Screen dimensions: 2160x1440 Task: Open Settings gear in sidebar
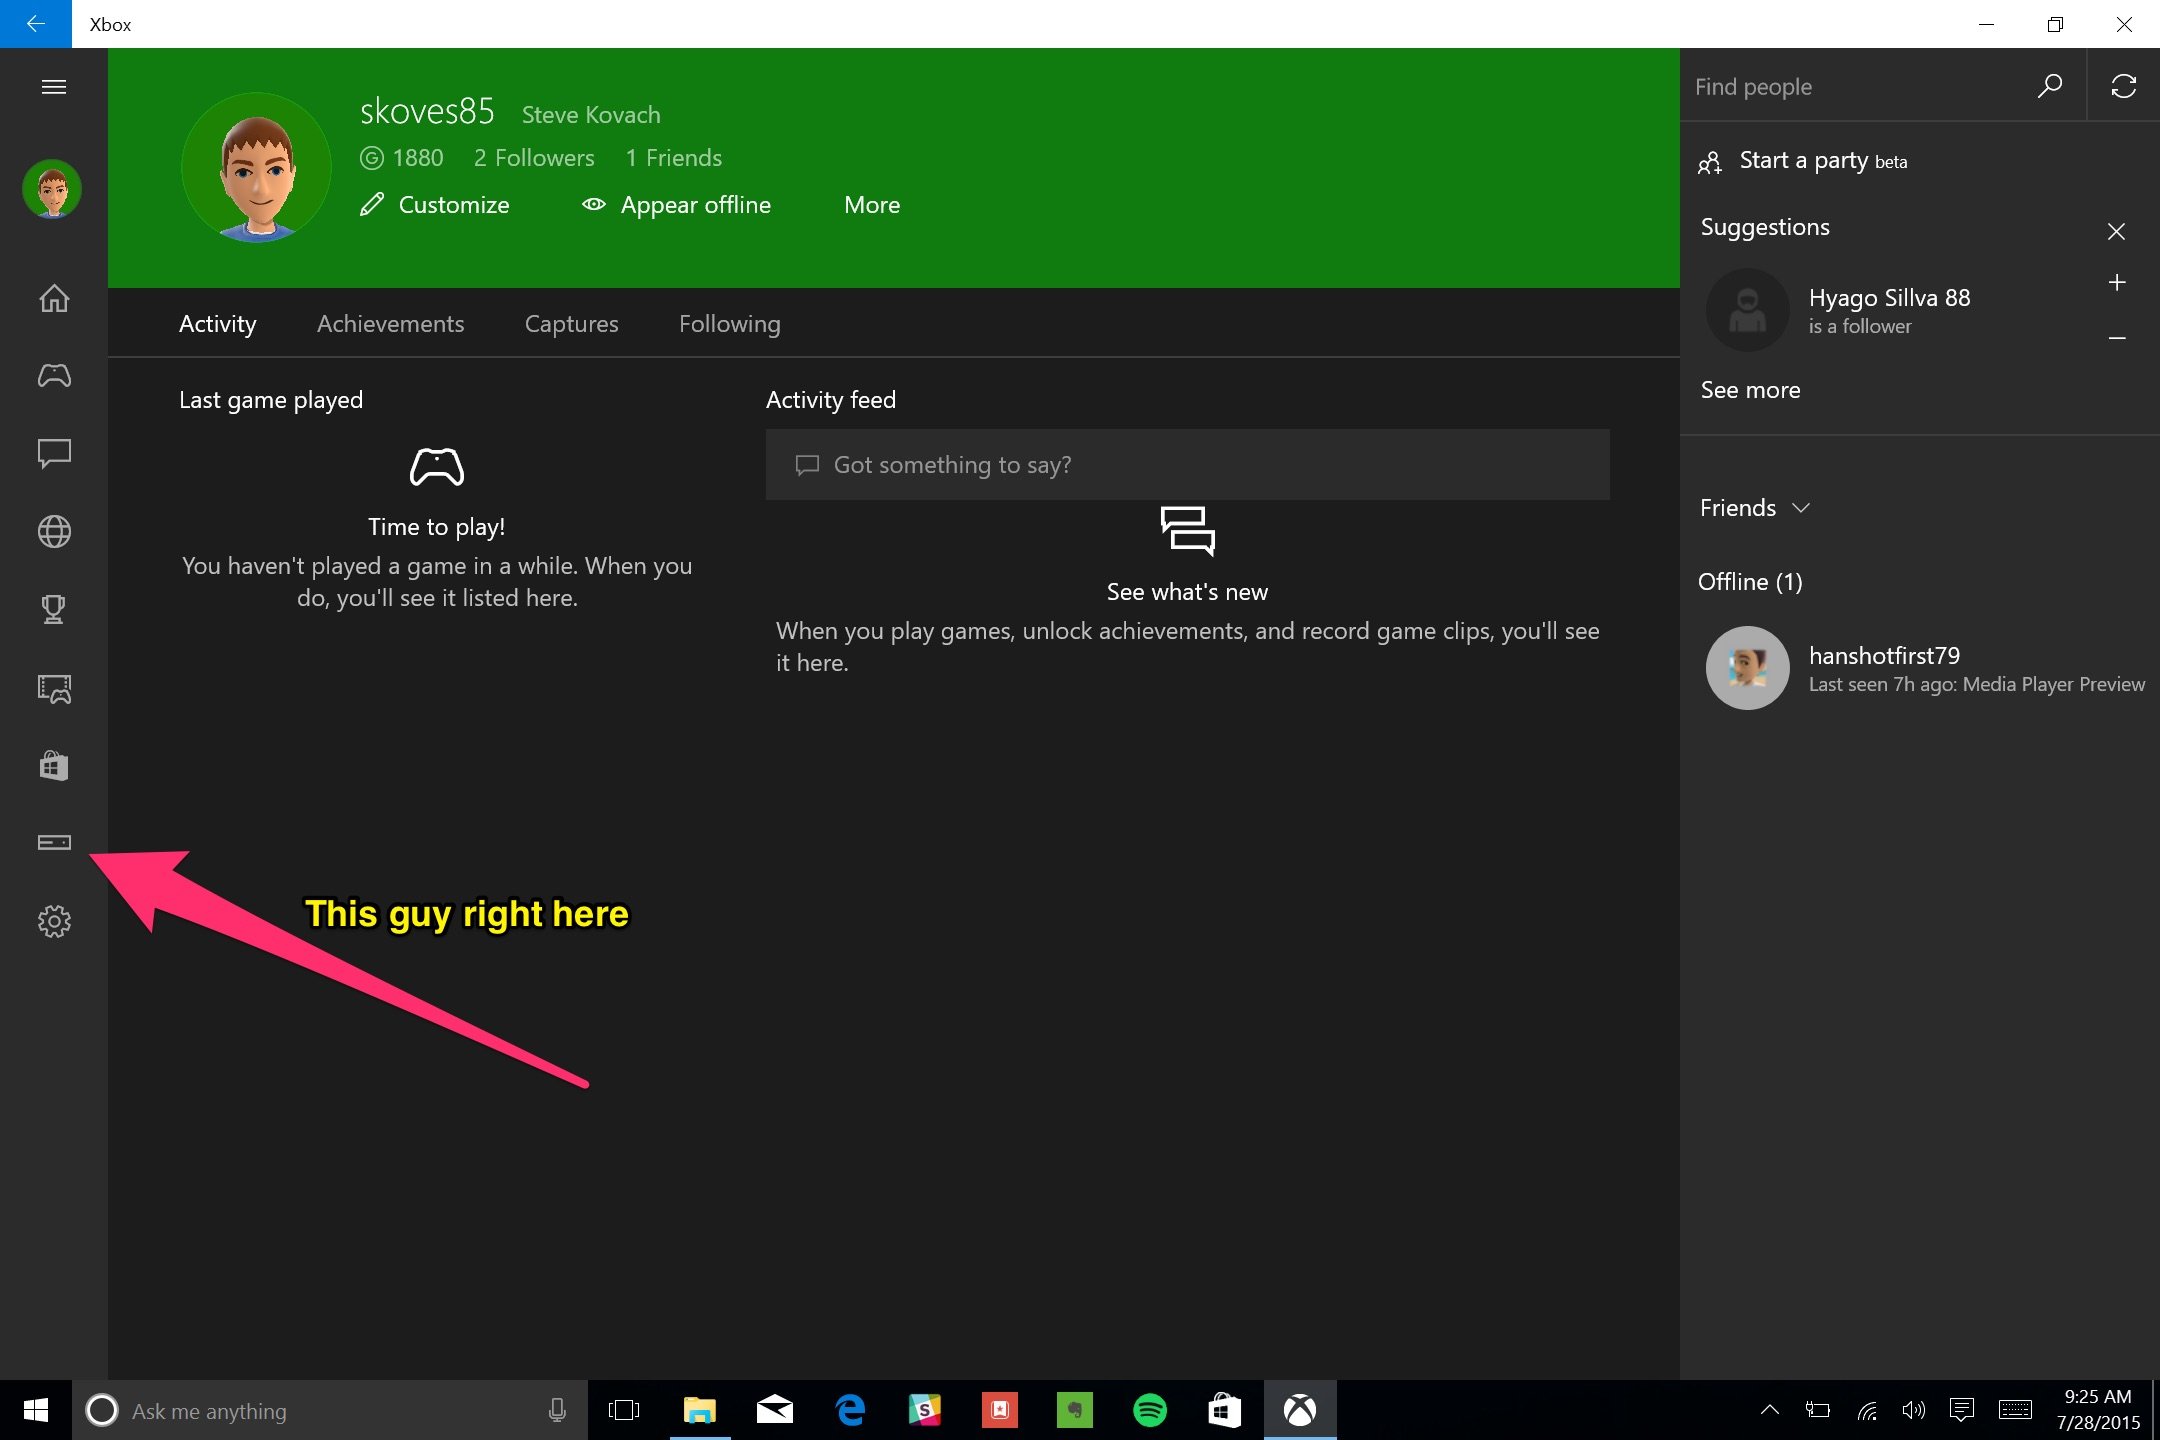(54, 921)
